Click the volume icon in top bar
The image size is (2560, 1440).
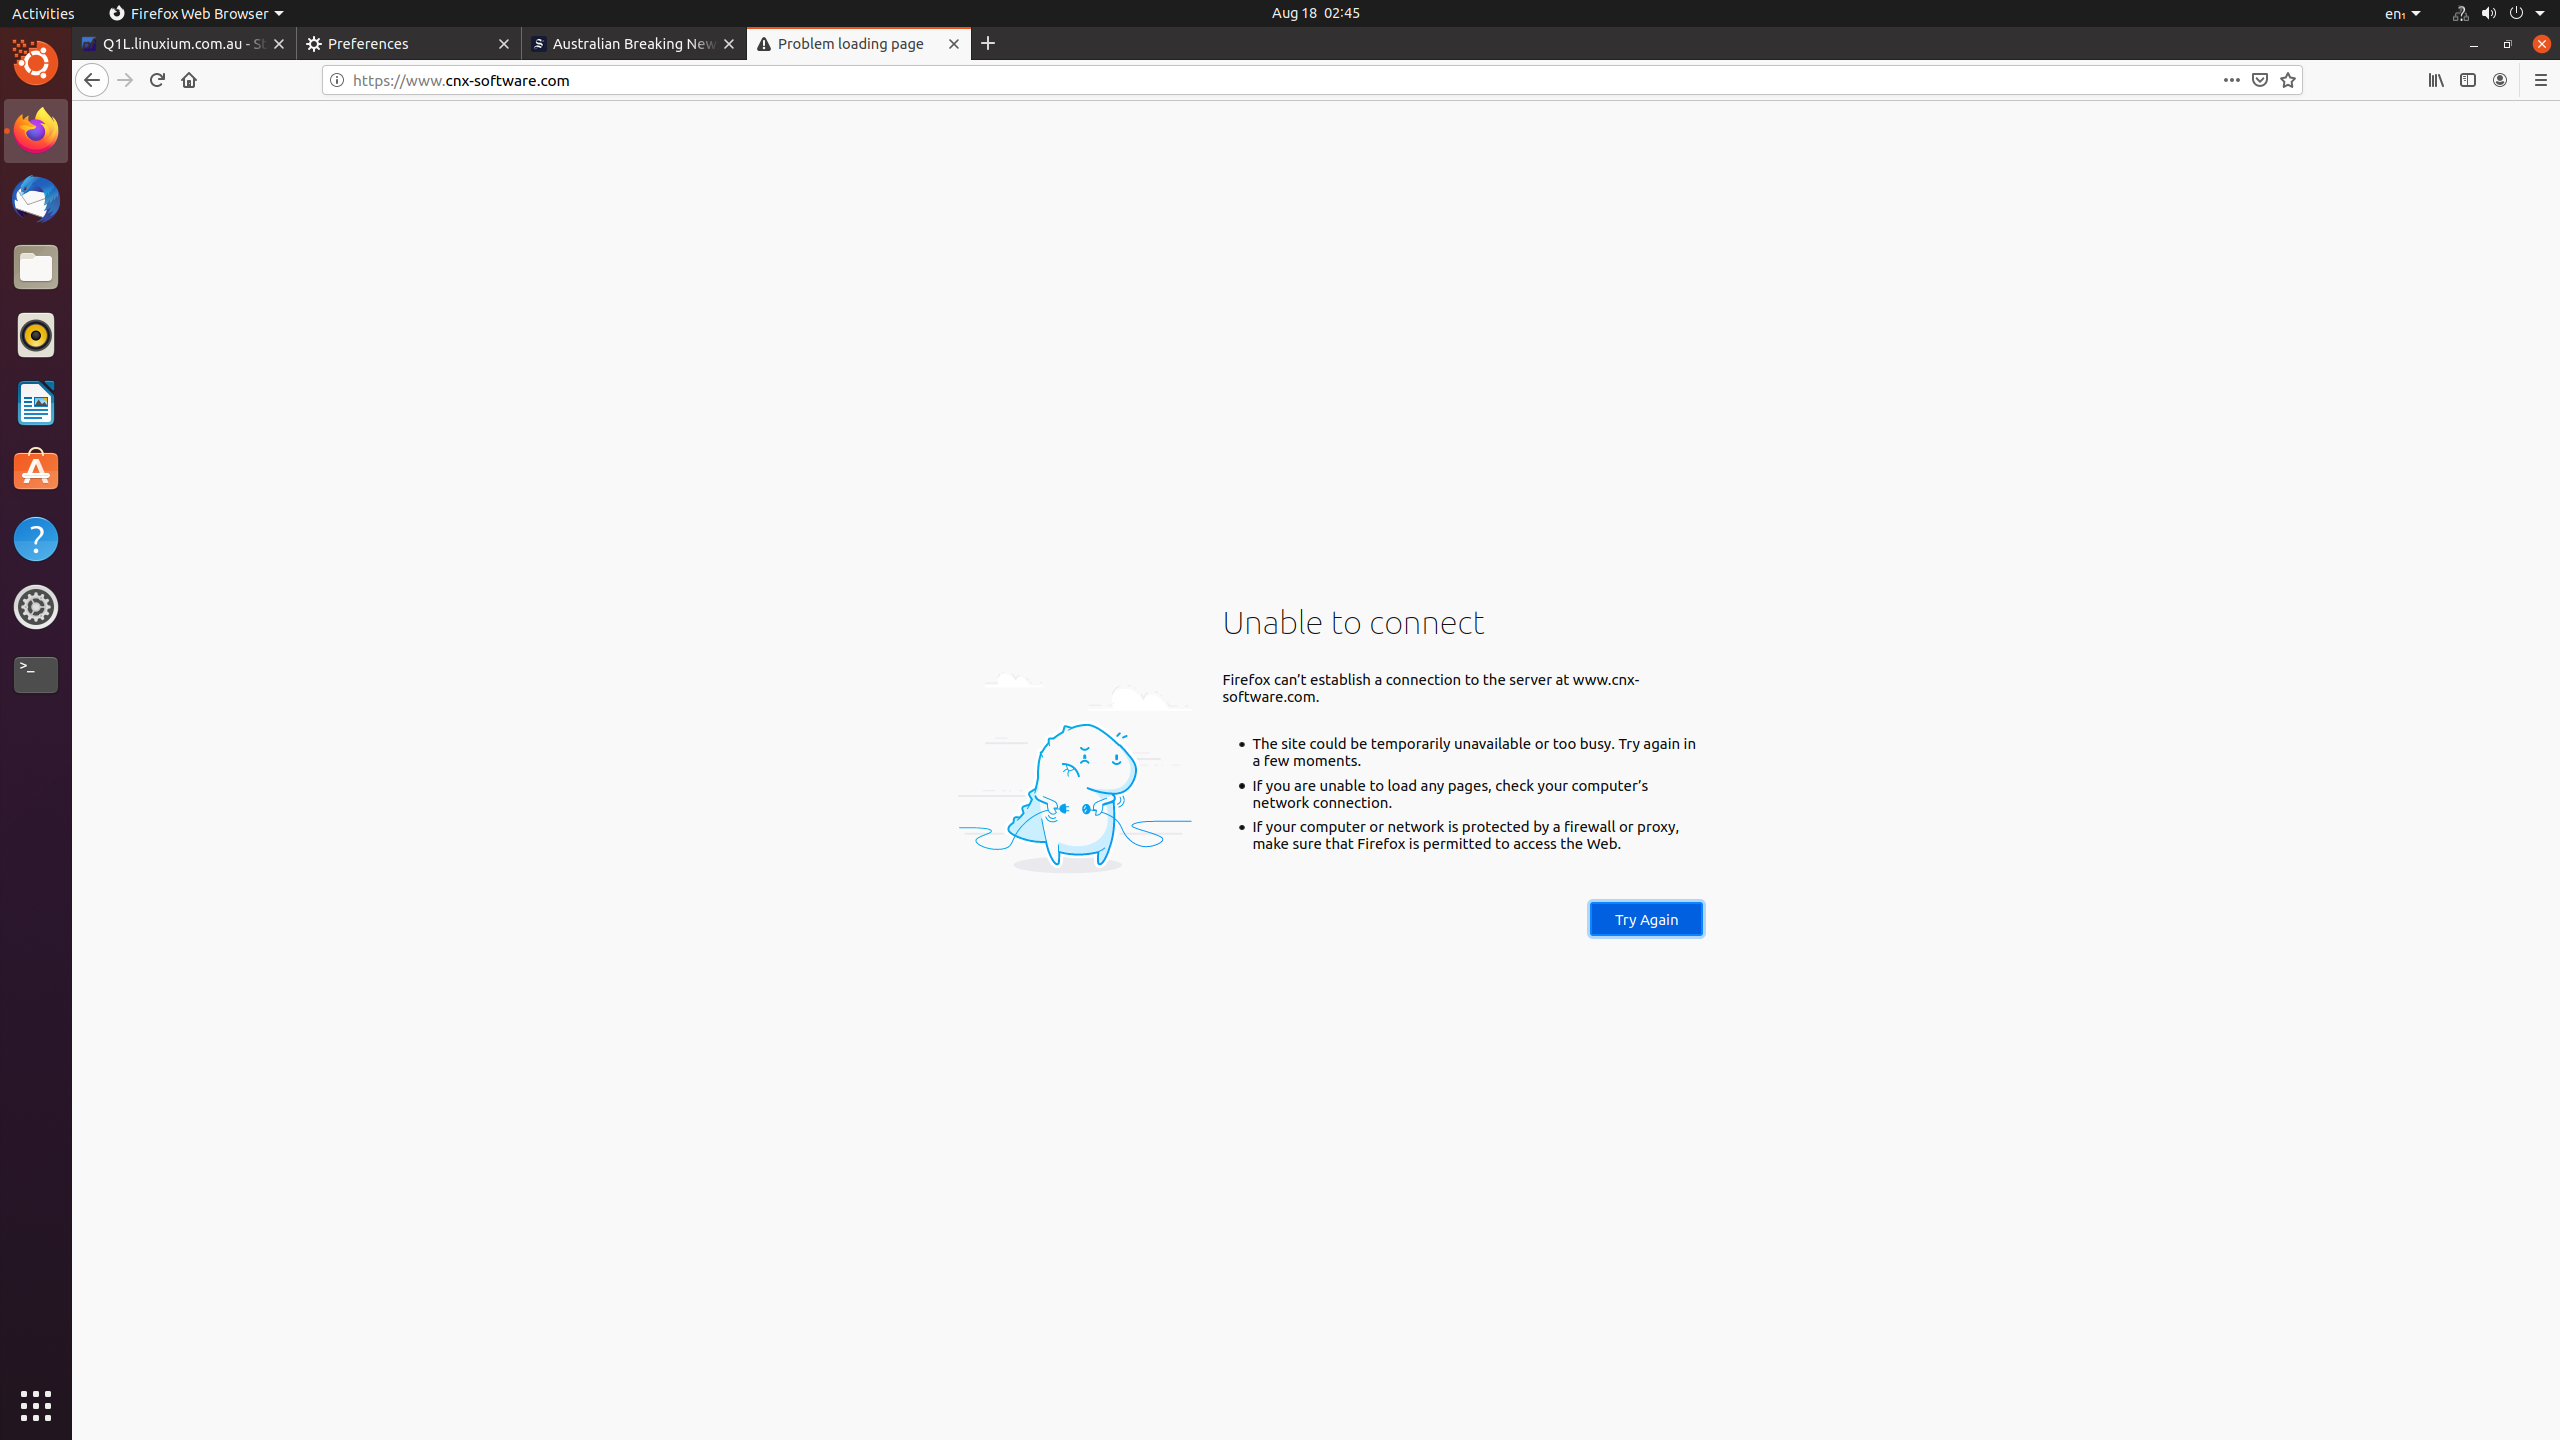click(x=2489, y=13)
